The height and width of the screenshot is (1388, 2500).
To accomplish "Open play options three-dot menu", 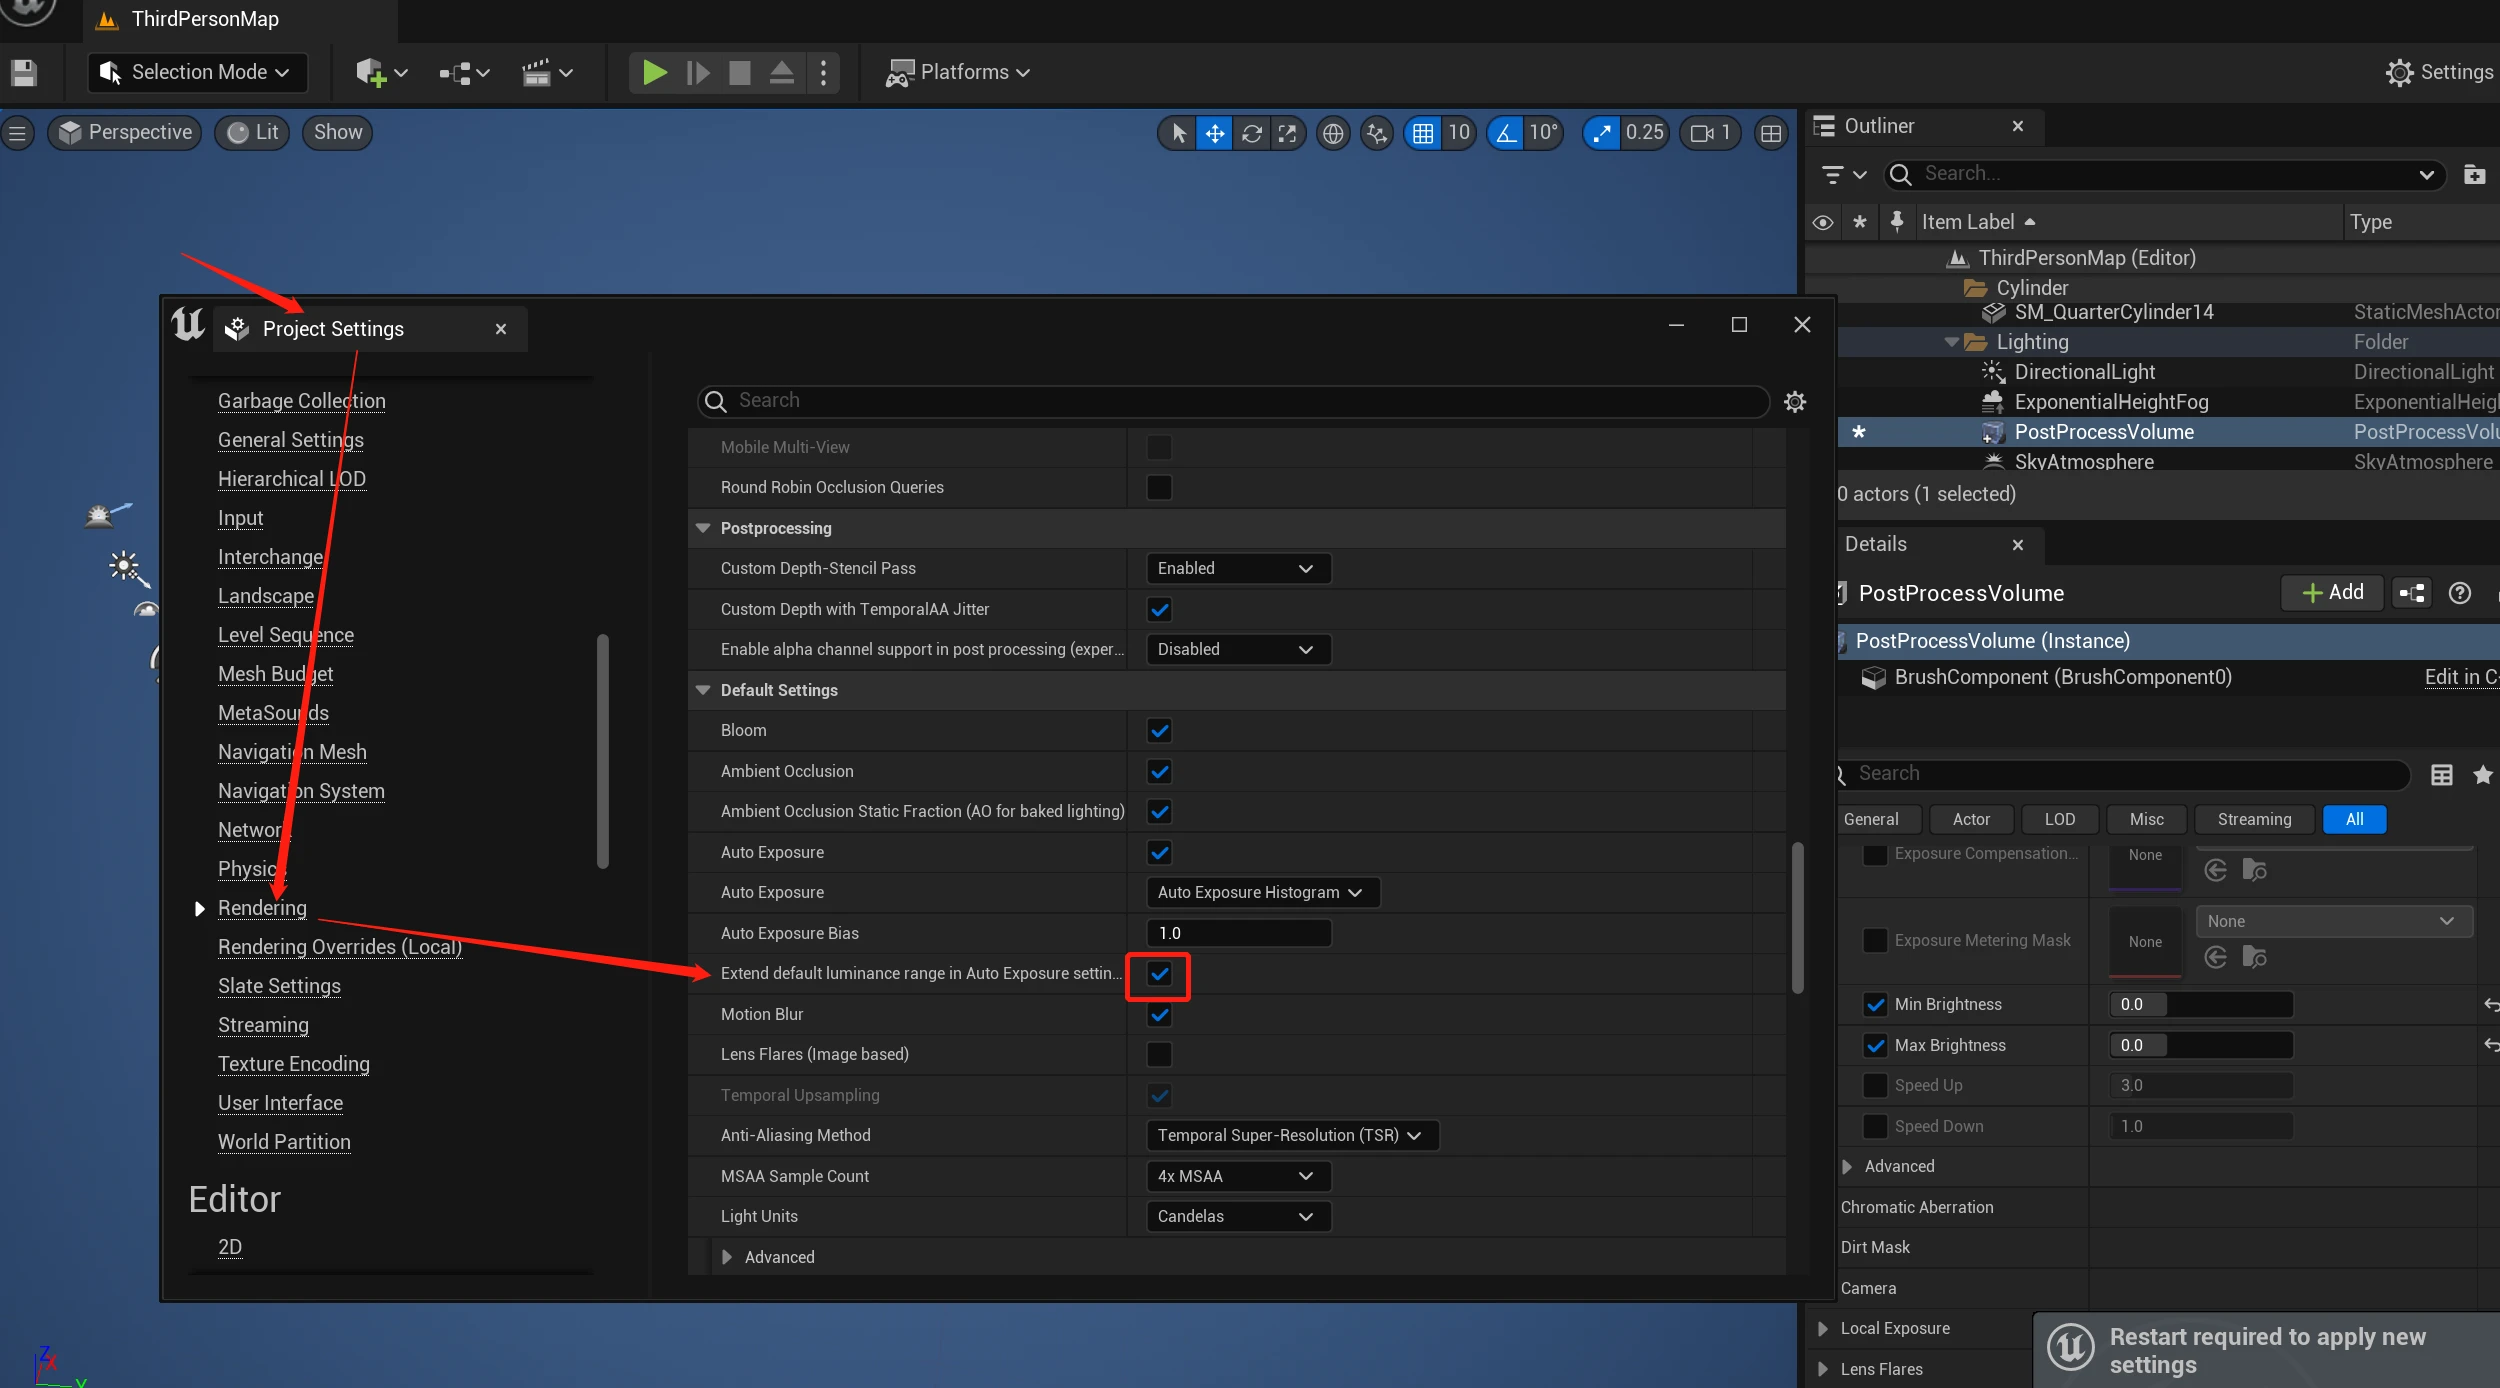I will click(x=823, y=72).
